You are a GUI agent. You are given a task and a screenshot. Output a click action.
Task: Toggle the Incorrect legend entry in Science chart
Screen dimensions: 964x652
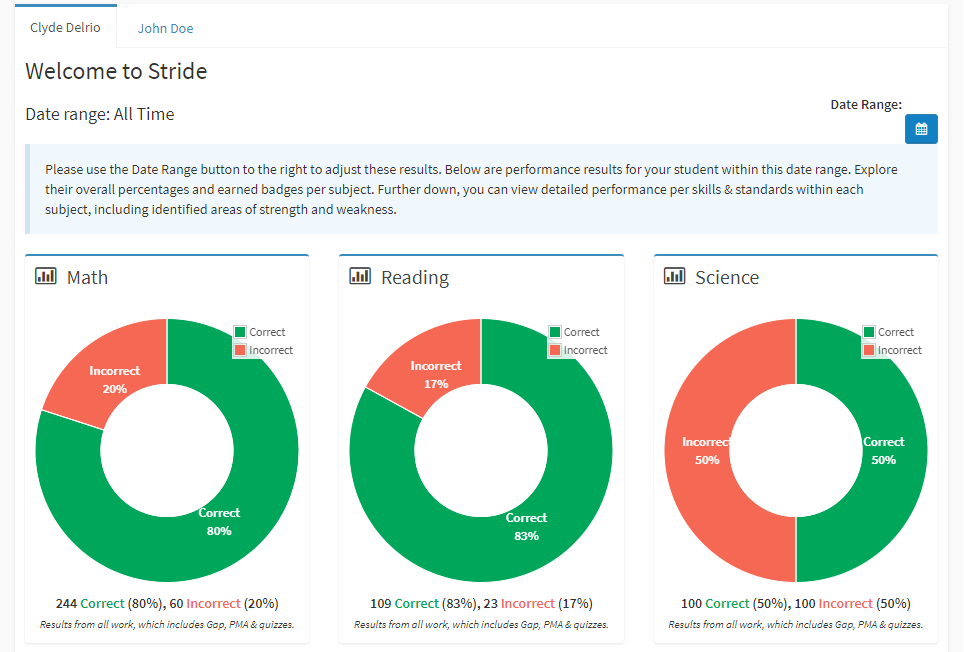coord(893,350)
